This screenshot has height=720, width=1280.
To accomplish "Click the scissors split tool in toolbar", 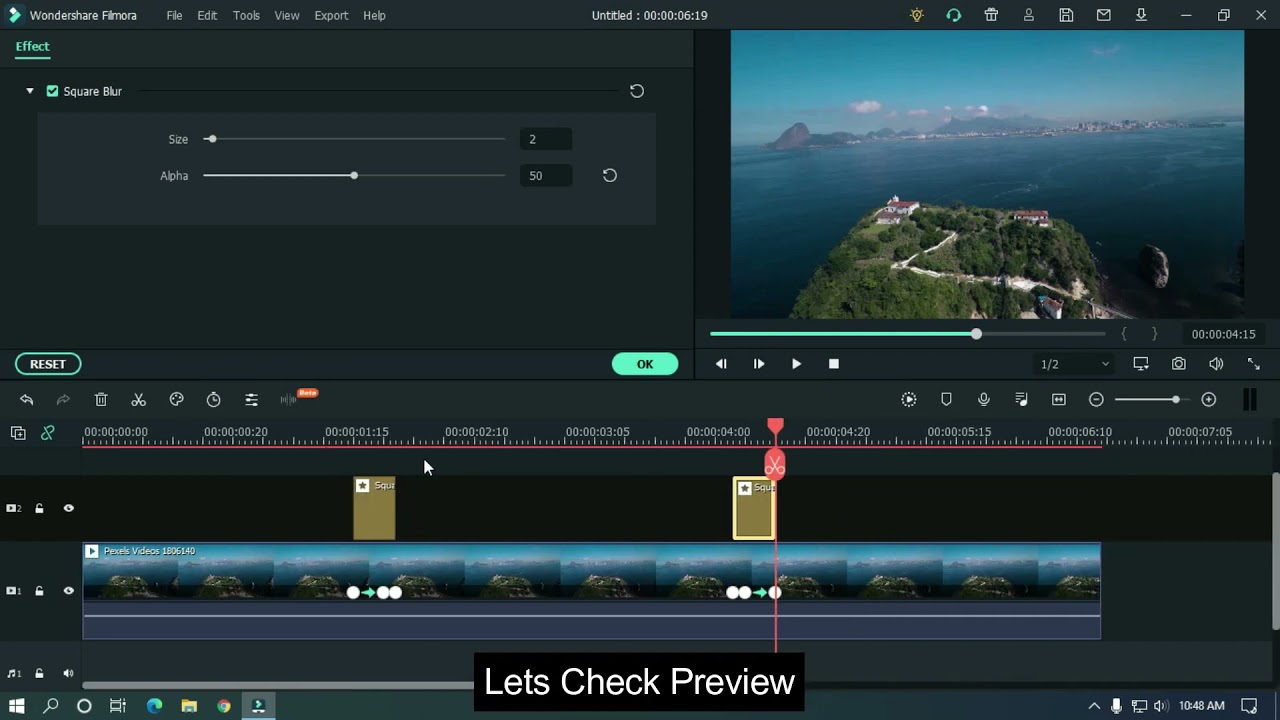I will click(139, 400).
